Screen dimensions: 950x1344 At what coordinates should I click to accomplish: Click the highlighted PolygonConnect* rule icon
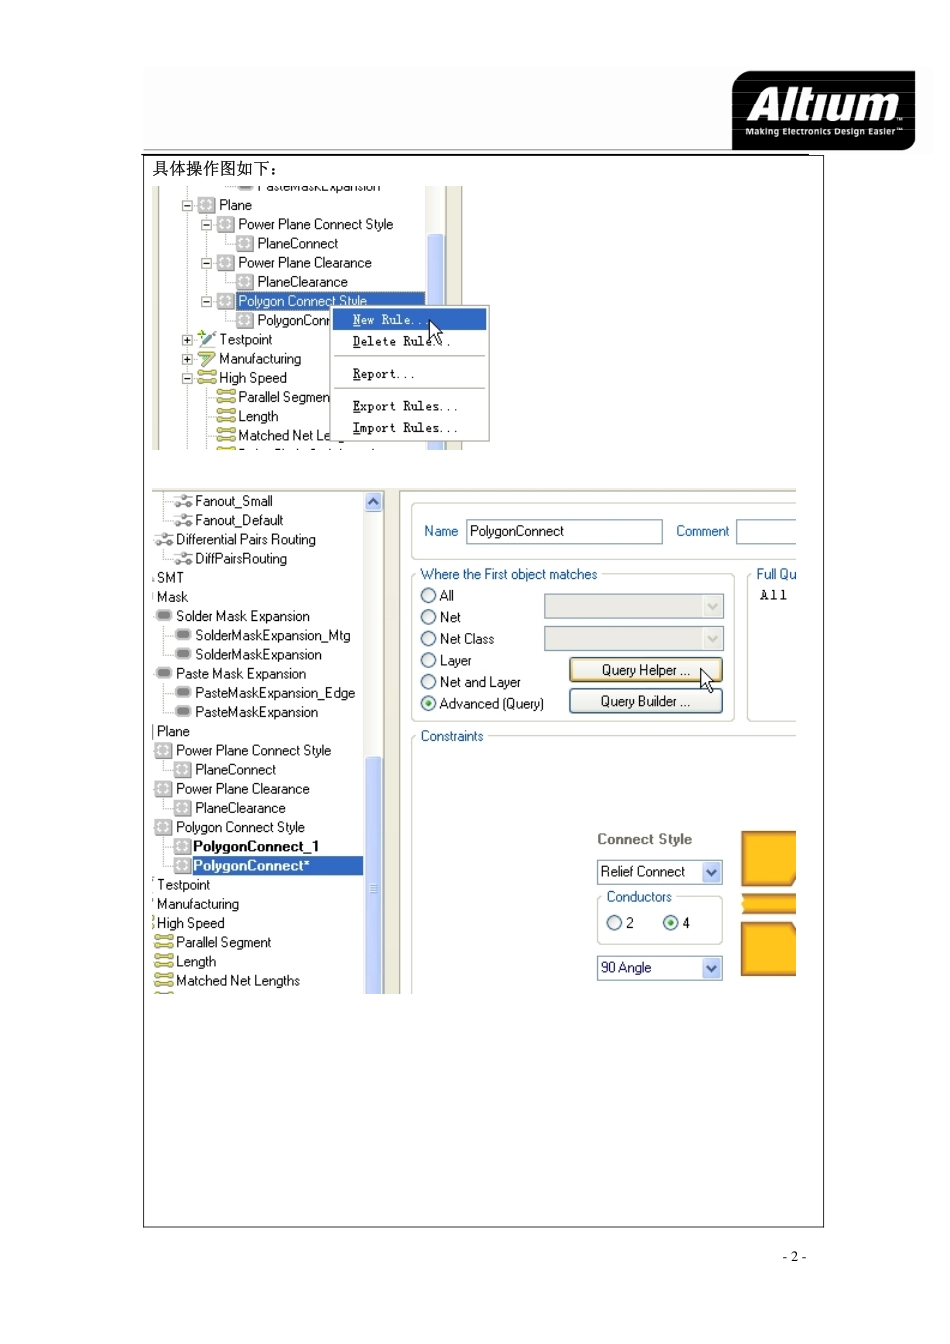[182, 865]
